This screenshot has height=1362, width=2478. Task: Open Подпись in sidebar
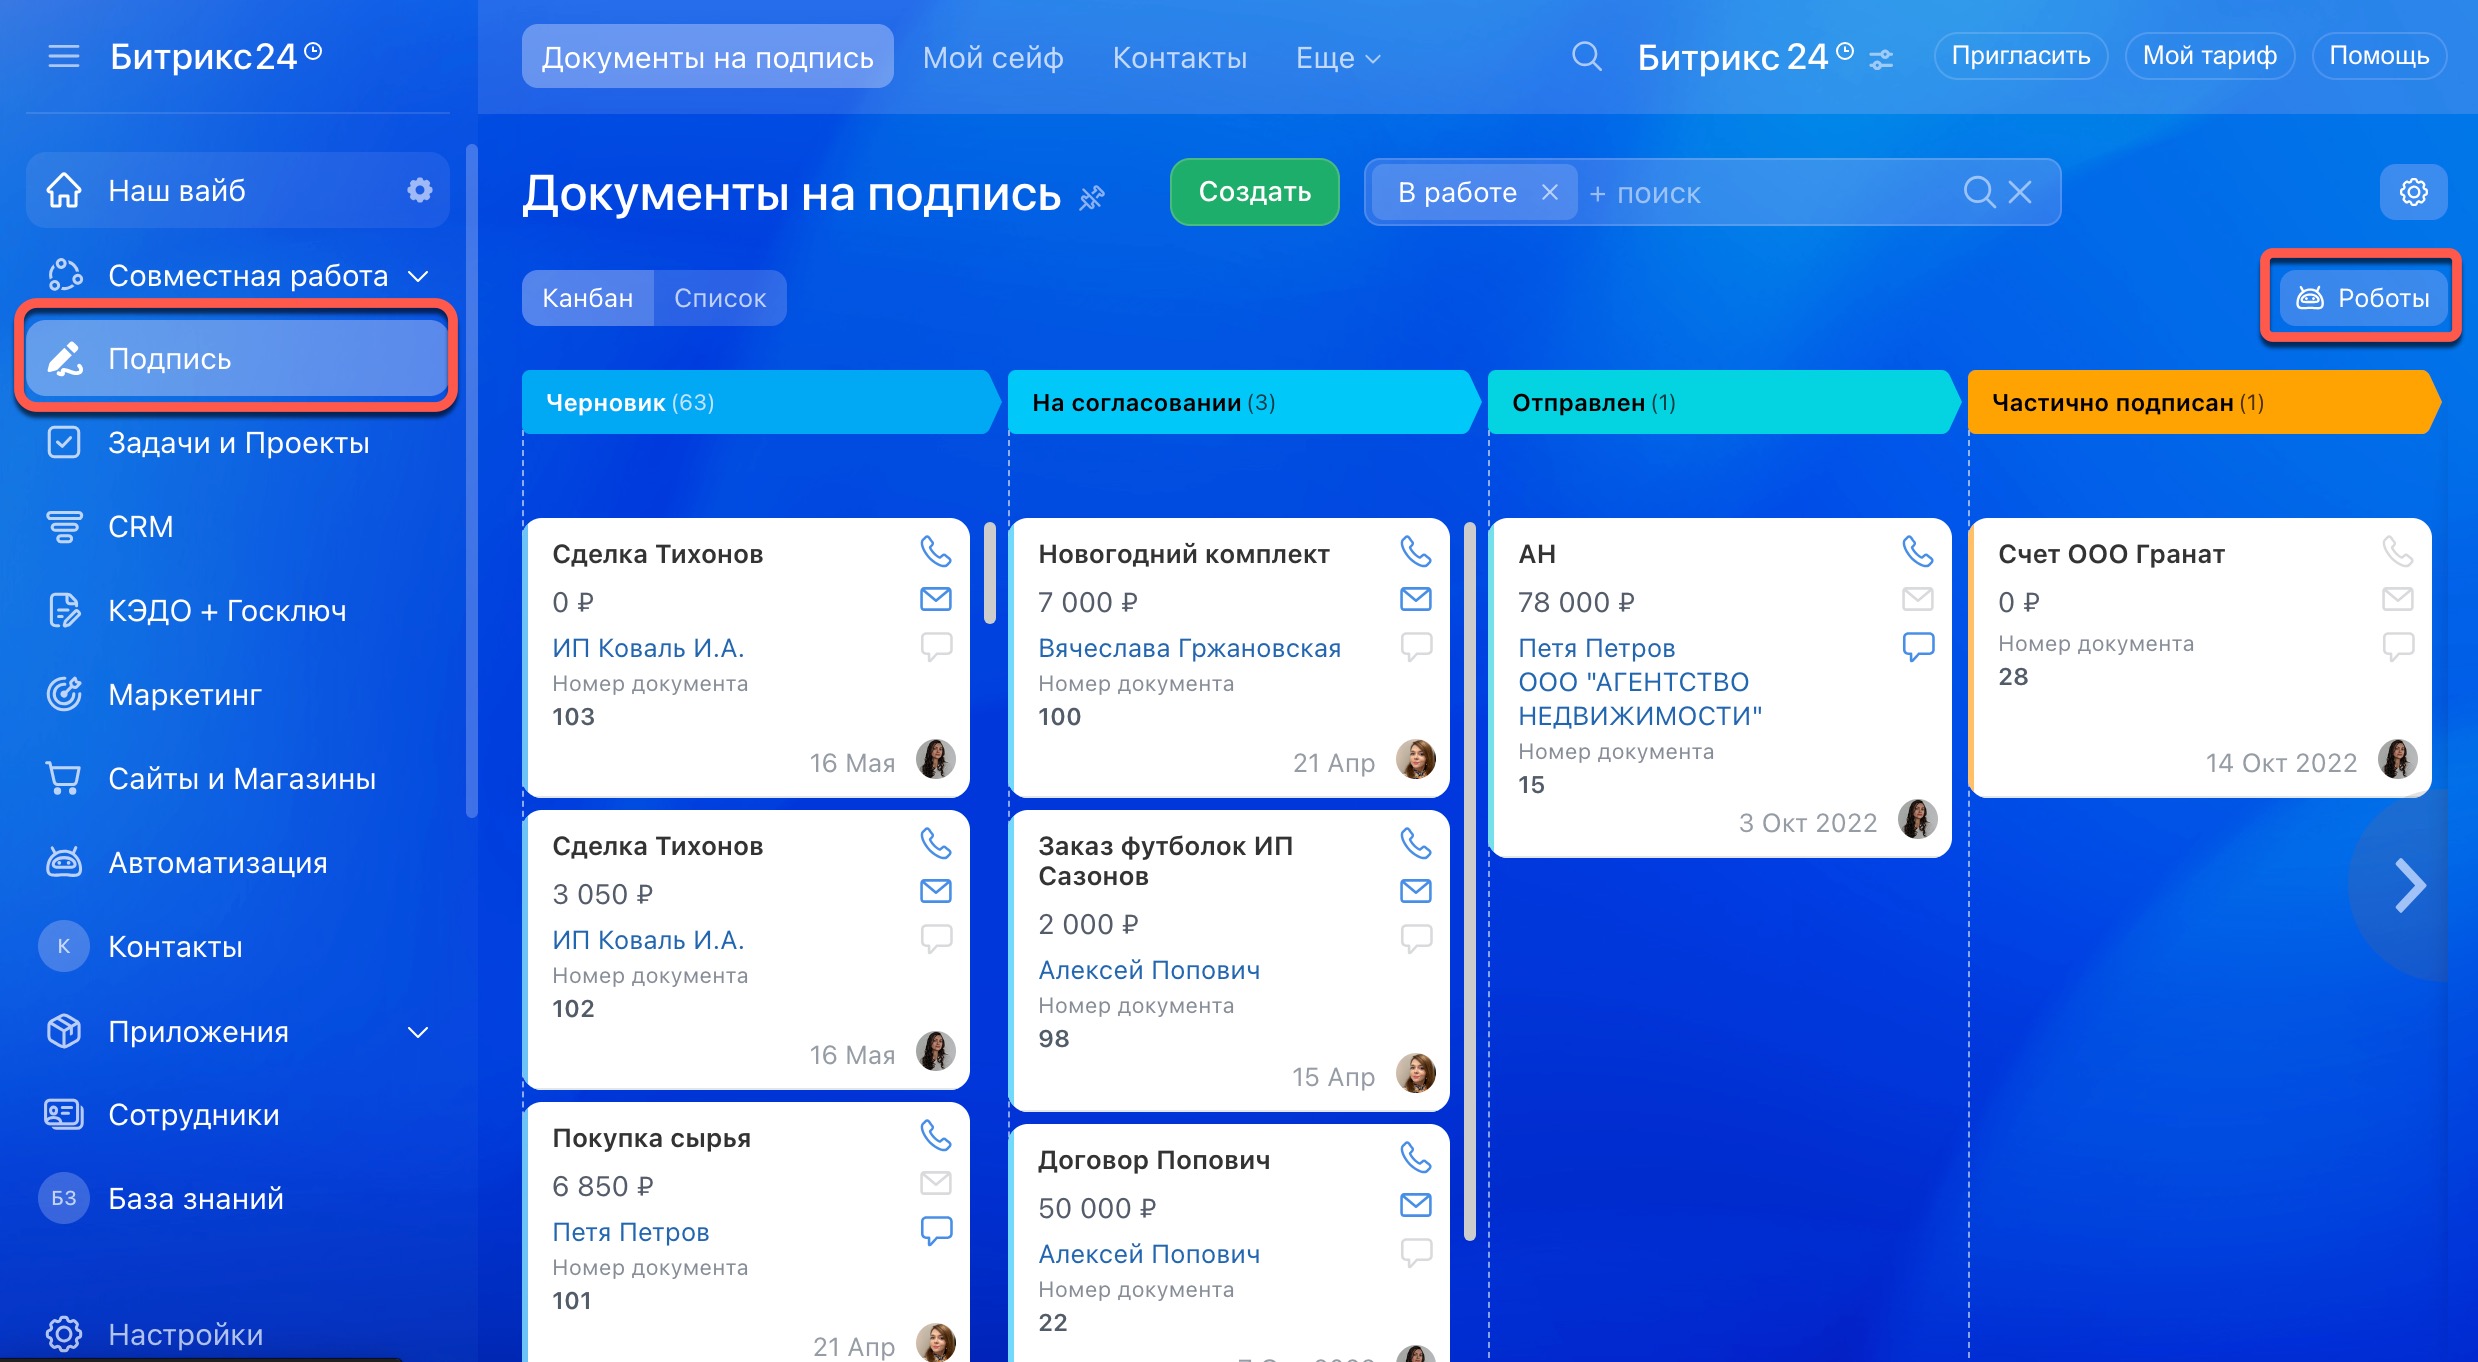click(x=238, y=358)
